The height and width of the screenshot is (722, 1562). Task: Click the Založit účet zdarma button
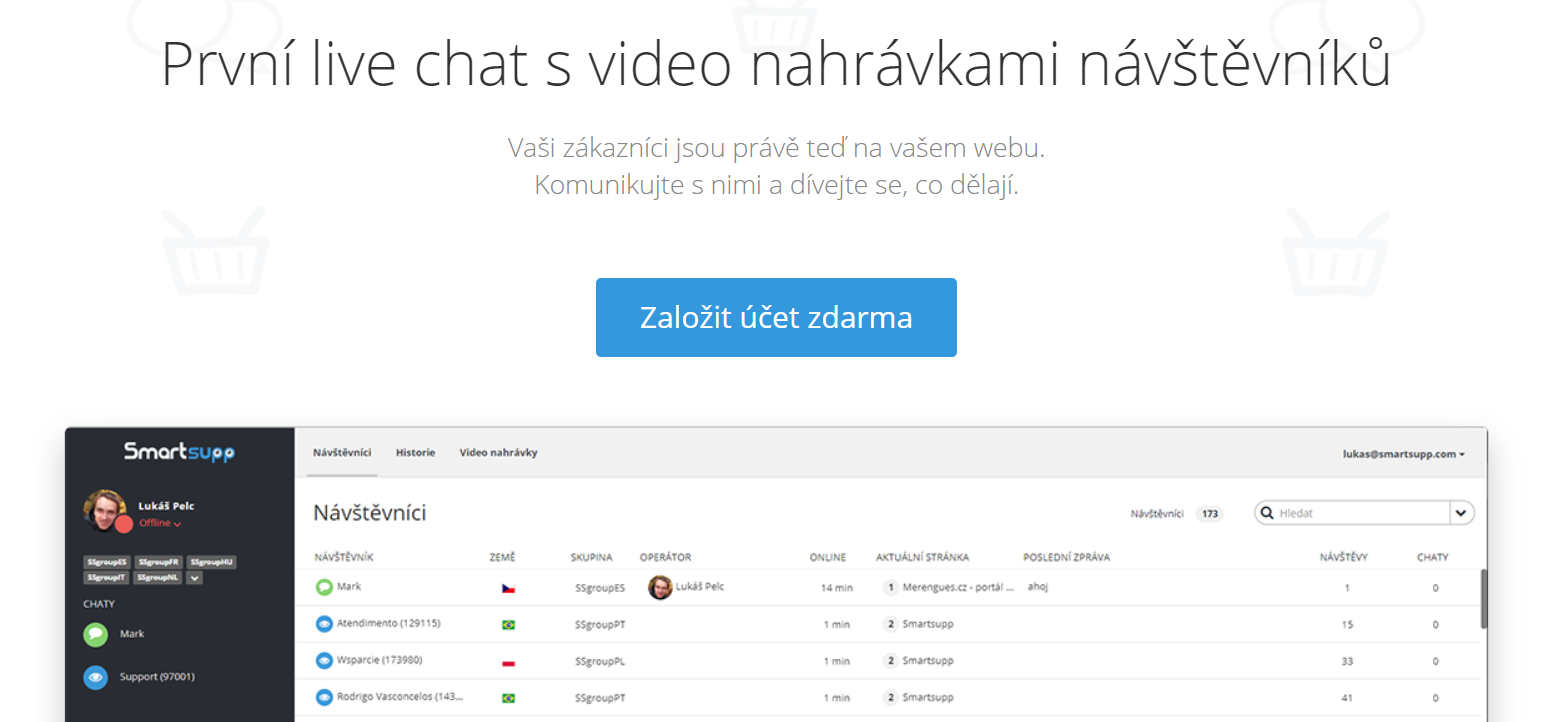776,317
